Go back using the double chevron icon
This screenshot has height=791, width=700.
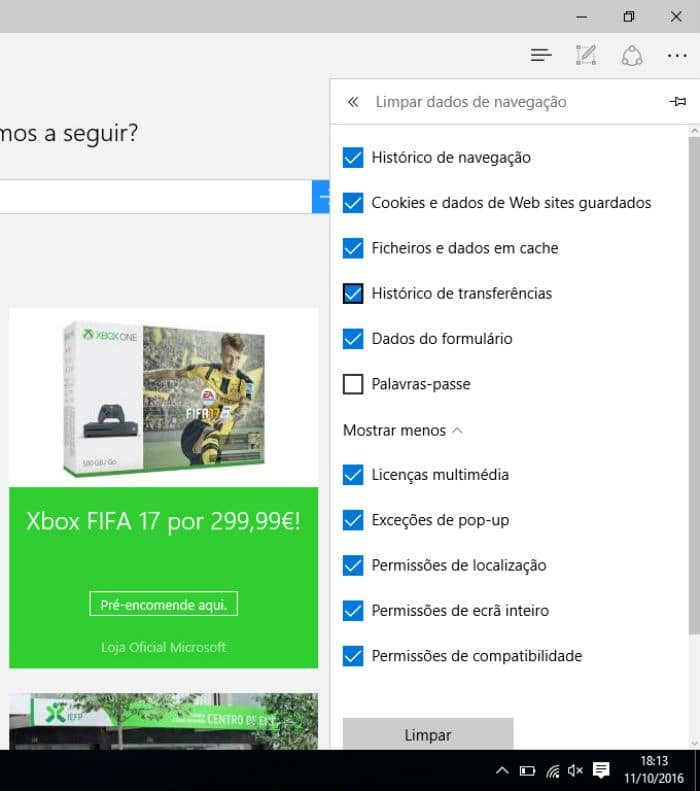pyautogui.click(x=353, y=102)
